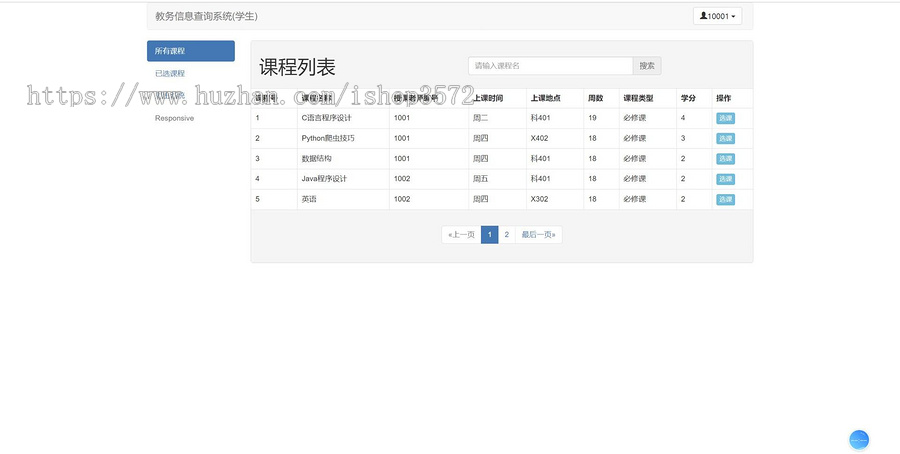Screen dimensions: 900x454
Task: Select the Responsive sidebar entry
Action: pos(174,118)
